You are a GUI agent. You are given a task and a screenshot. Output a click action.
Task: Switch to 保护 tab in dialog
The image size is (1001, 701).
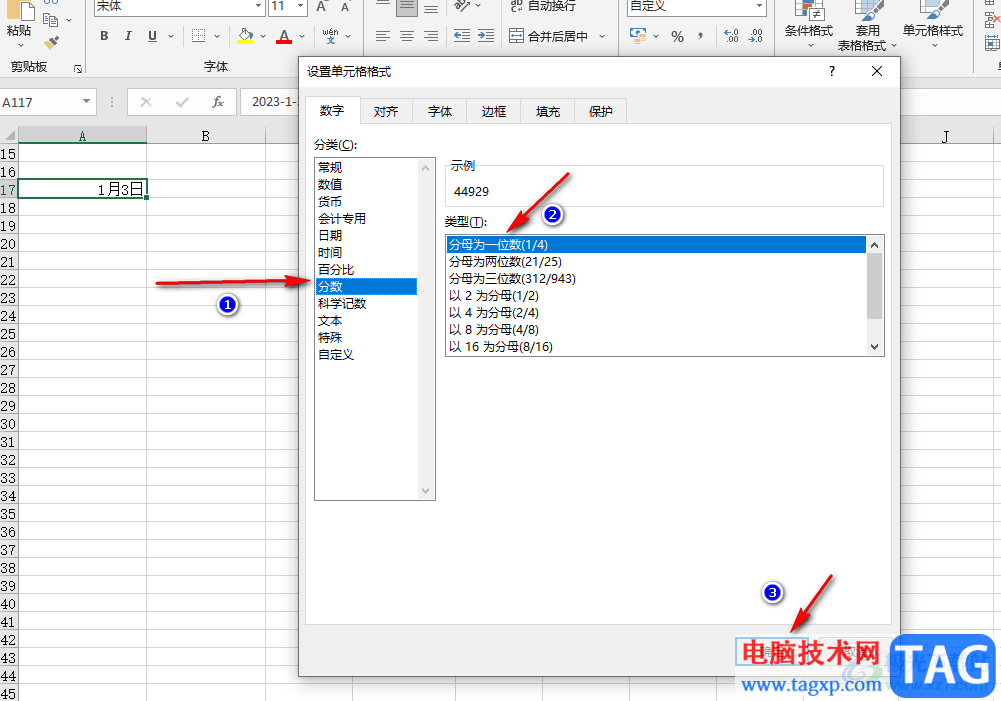coord(601,111)
